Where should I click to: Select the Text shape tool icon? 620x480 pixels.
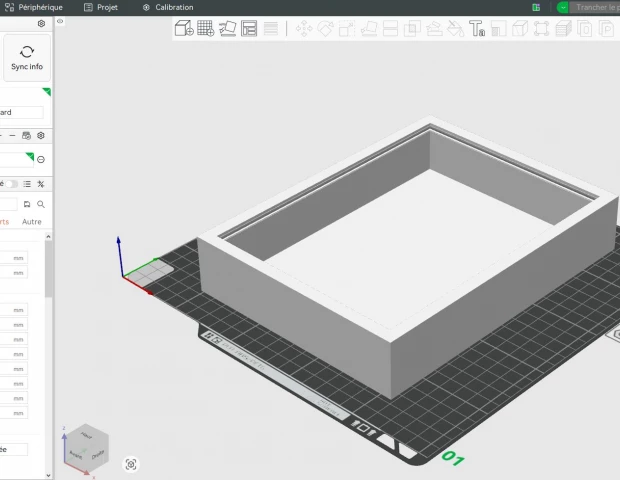coord(477,29)
